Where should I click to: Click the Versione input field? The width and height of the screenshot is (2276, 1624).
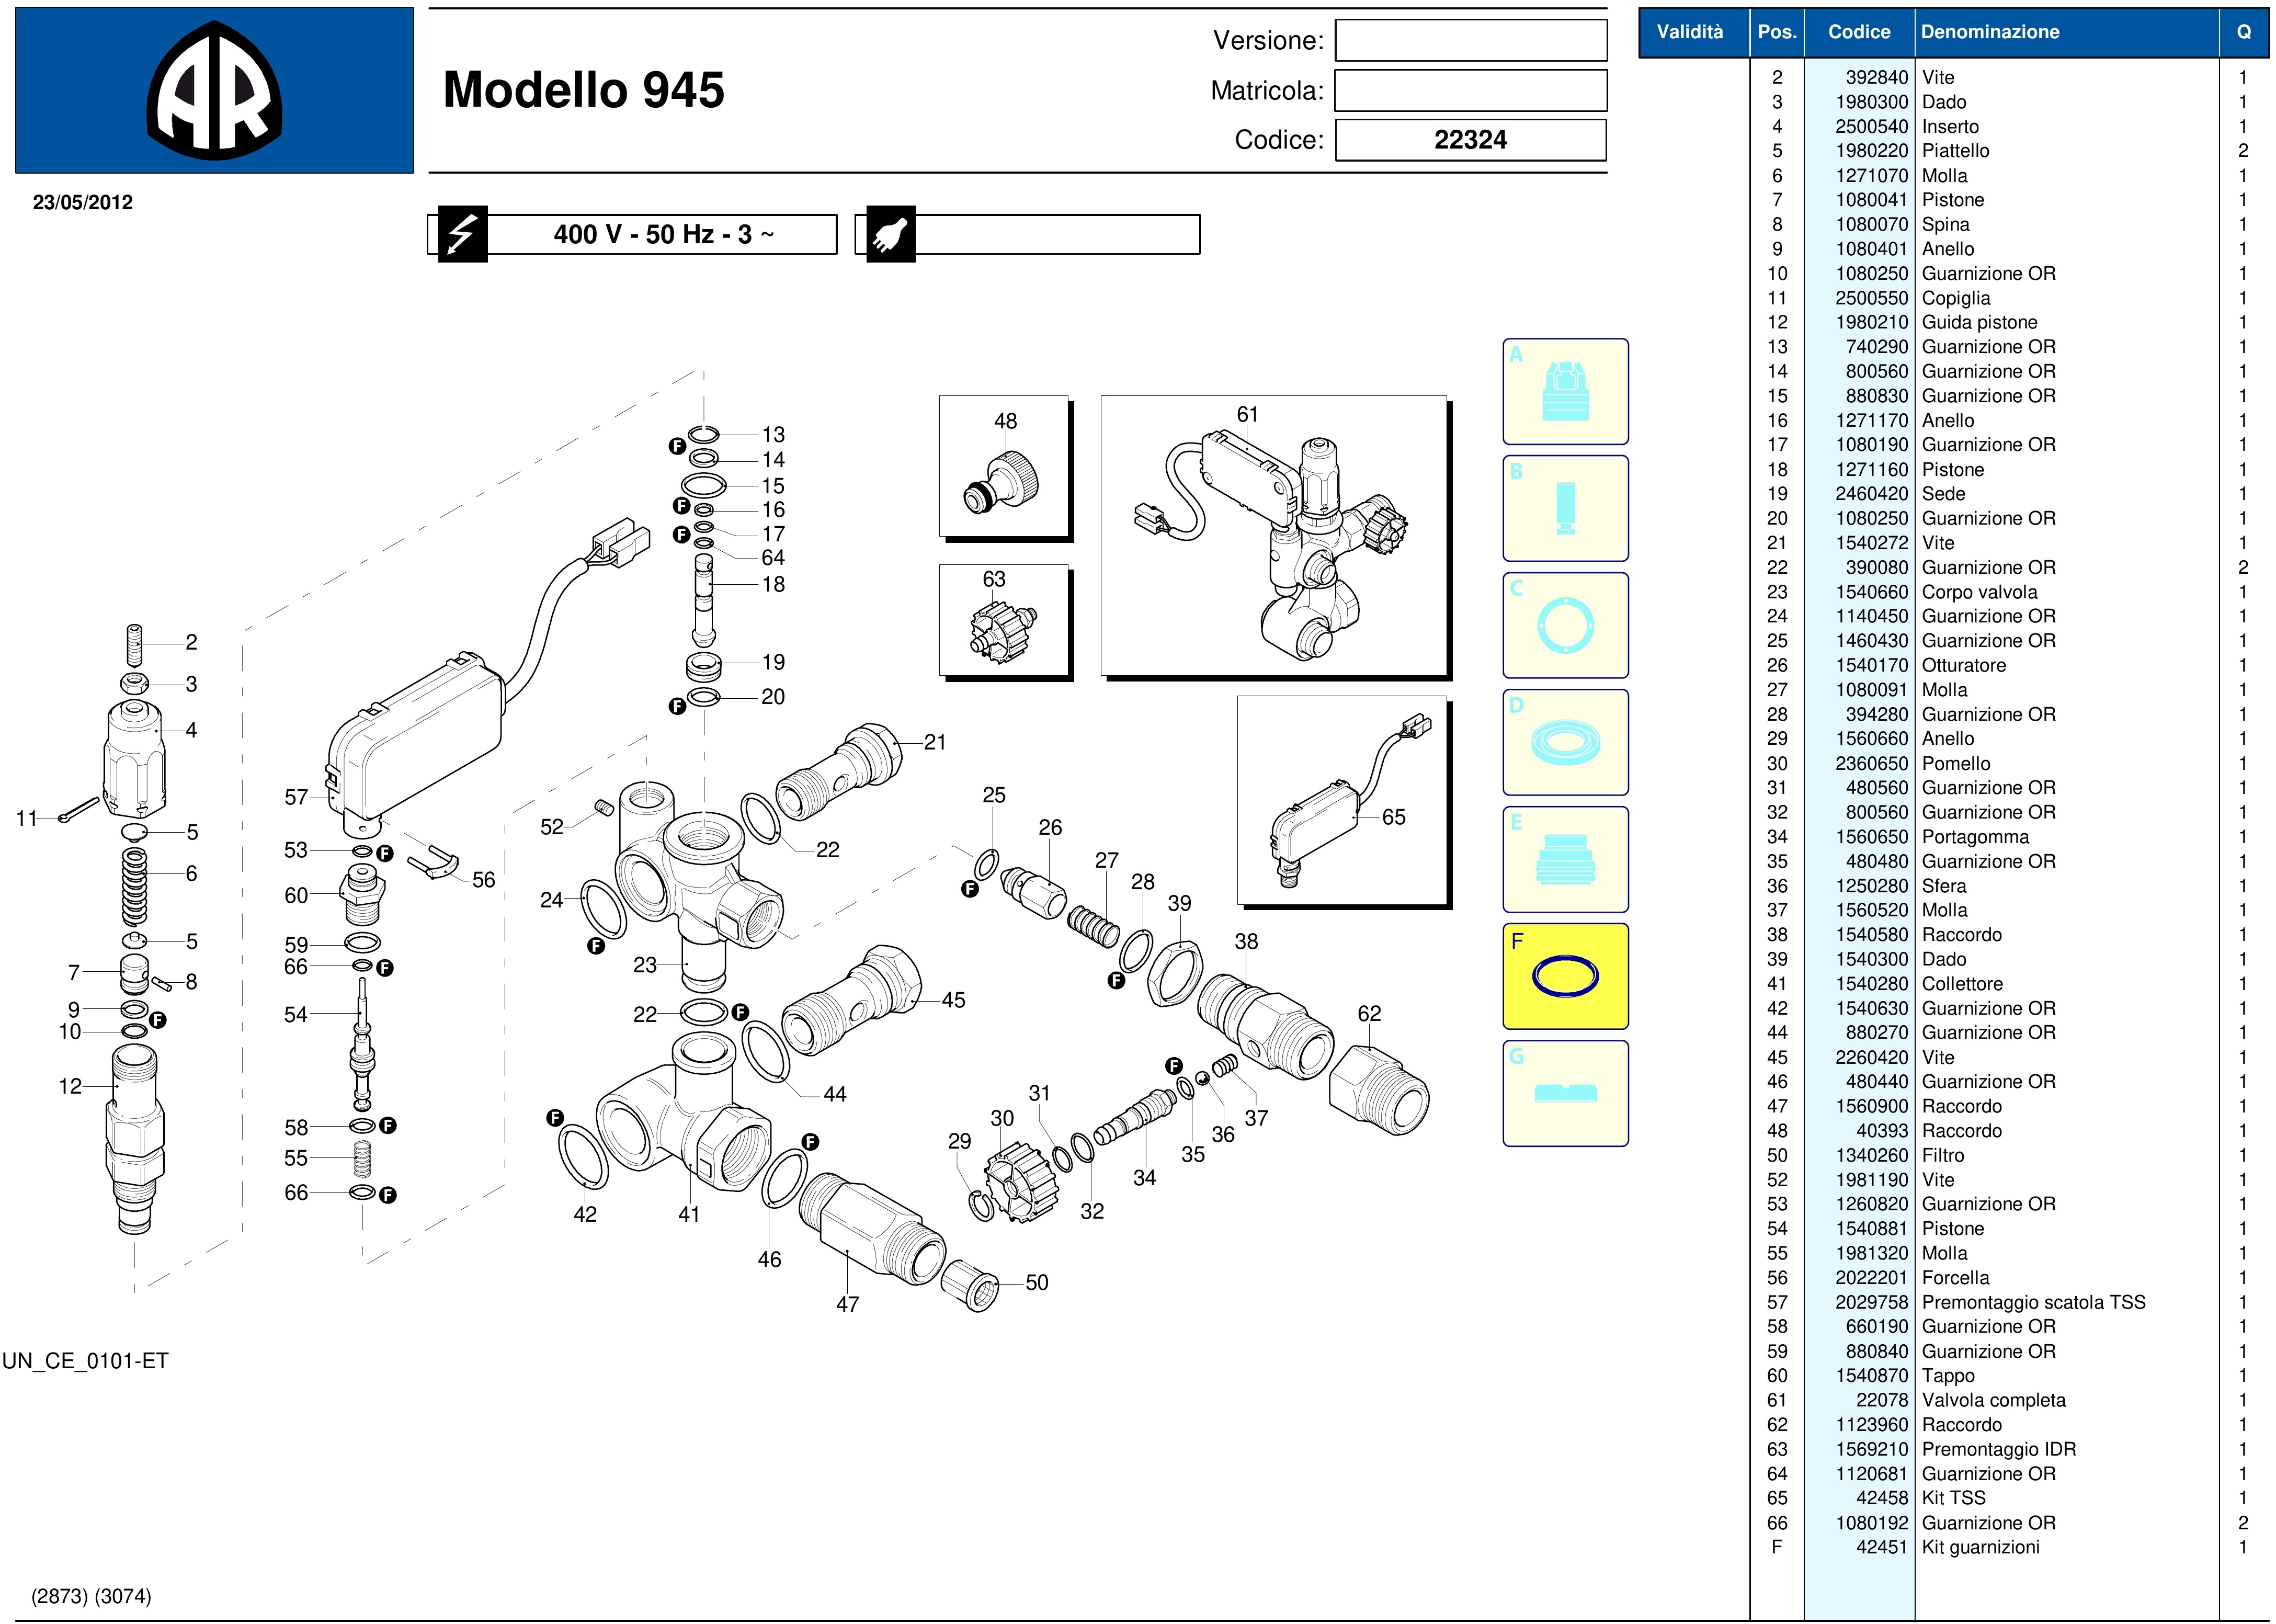1470,41
